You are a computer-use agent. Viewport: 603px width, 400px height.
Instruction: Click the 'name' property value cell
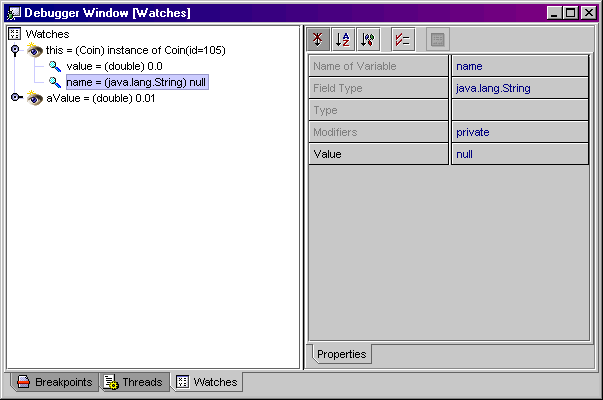[520, 66]
